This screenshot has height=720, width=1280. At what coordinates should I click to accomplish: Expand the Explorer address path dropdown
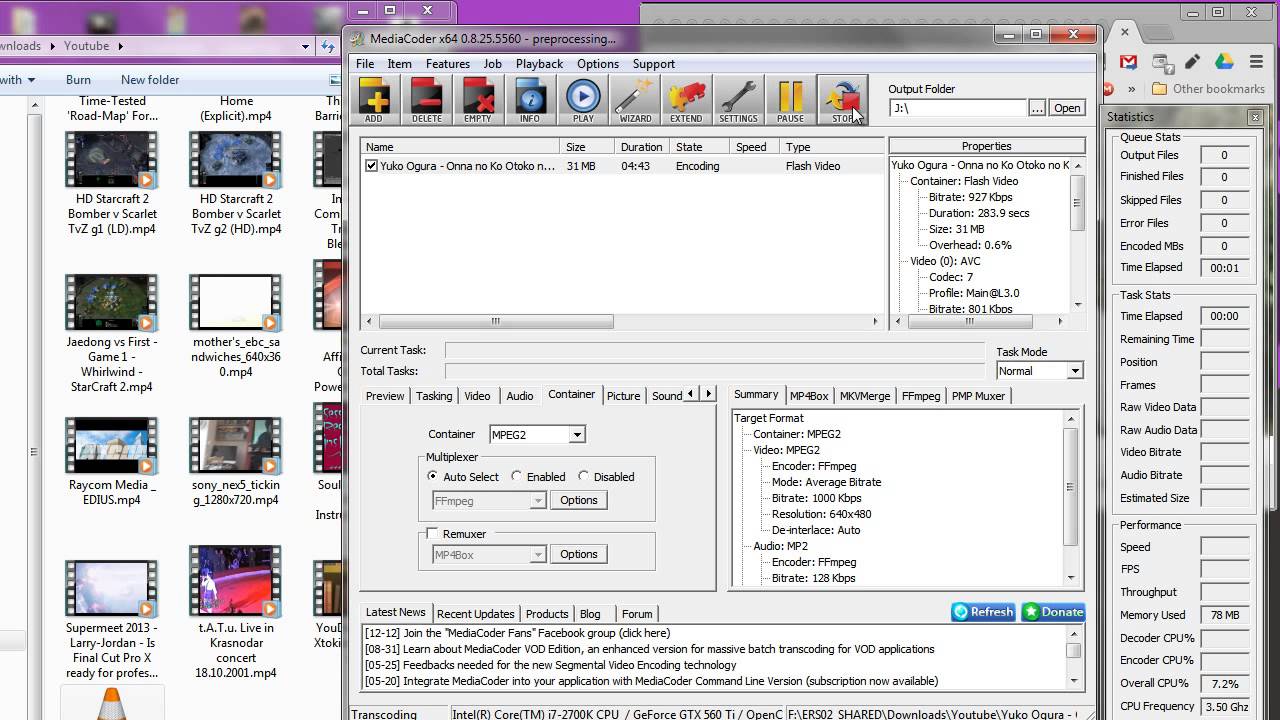pos(306,46)
